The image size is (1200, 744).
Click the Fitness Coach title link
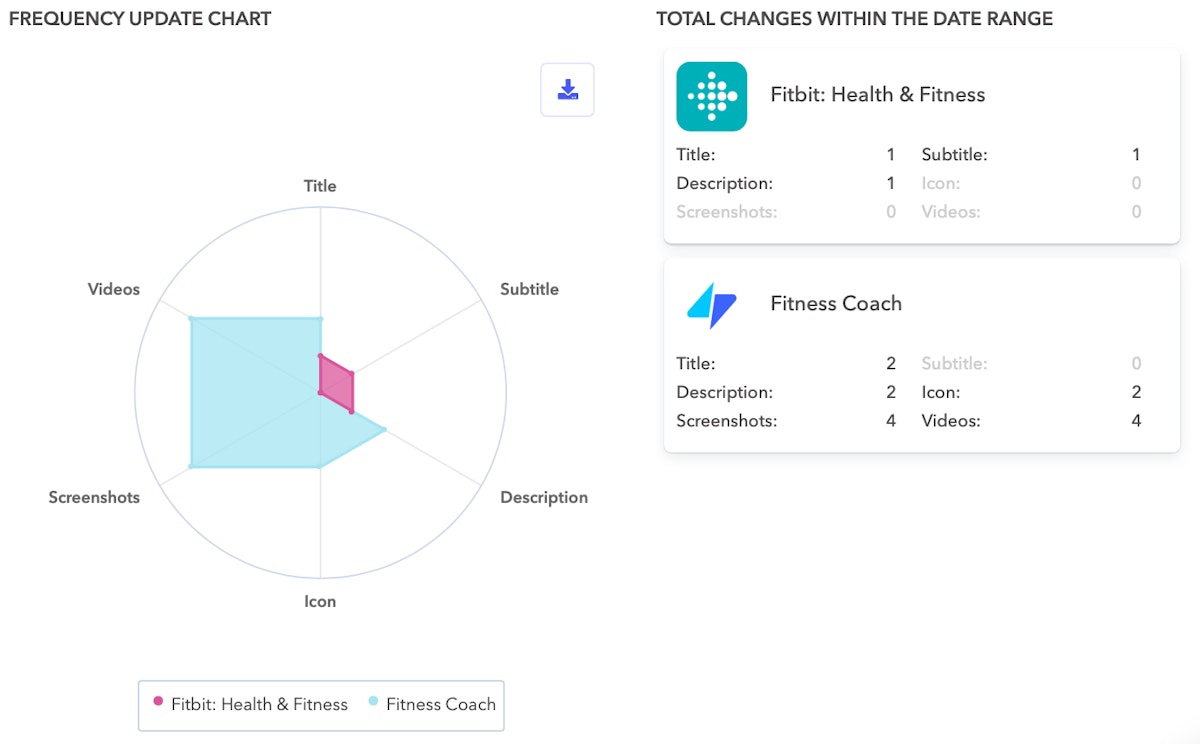point(836,303)
